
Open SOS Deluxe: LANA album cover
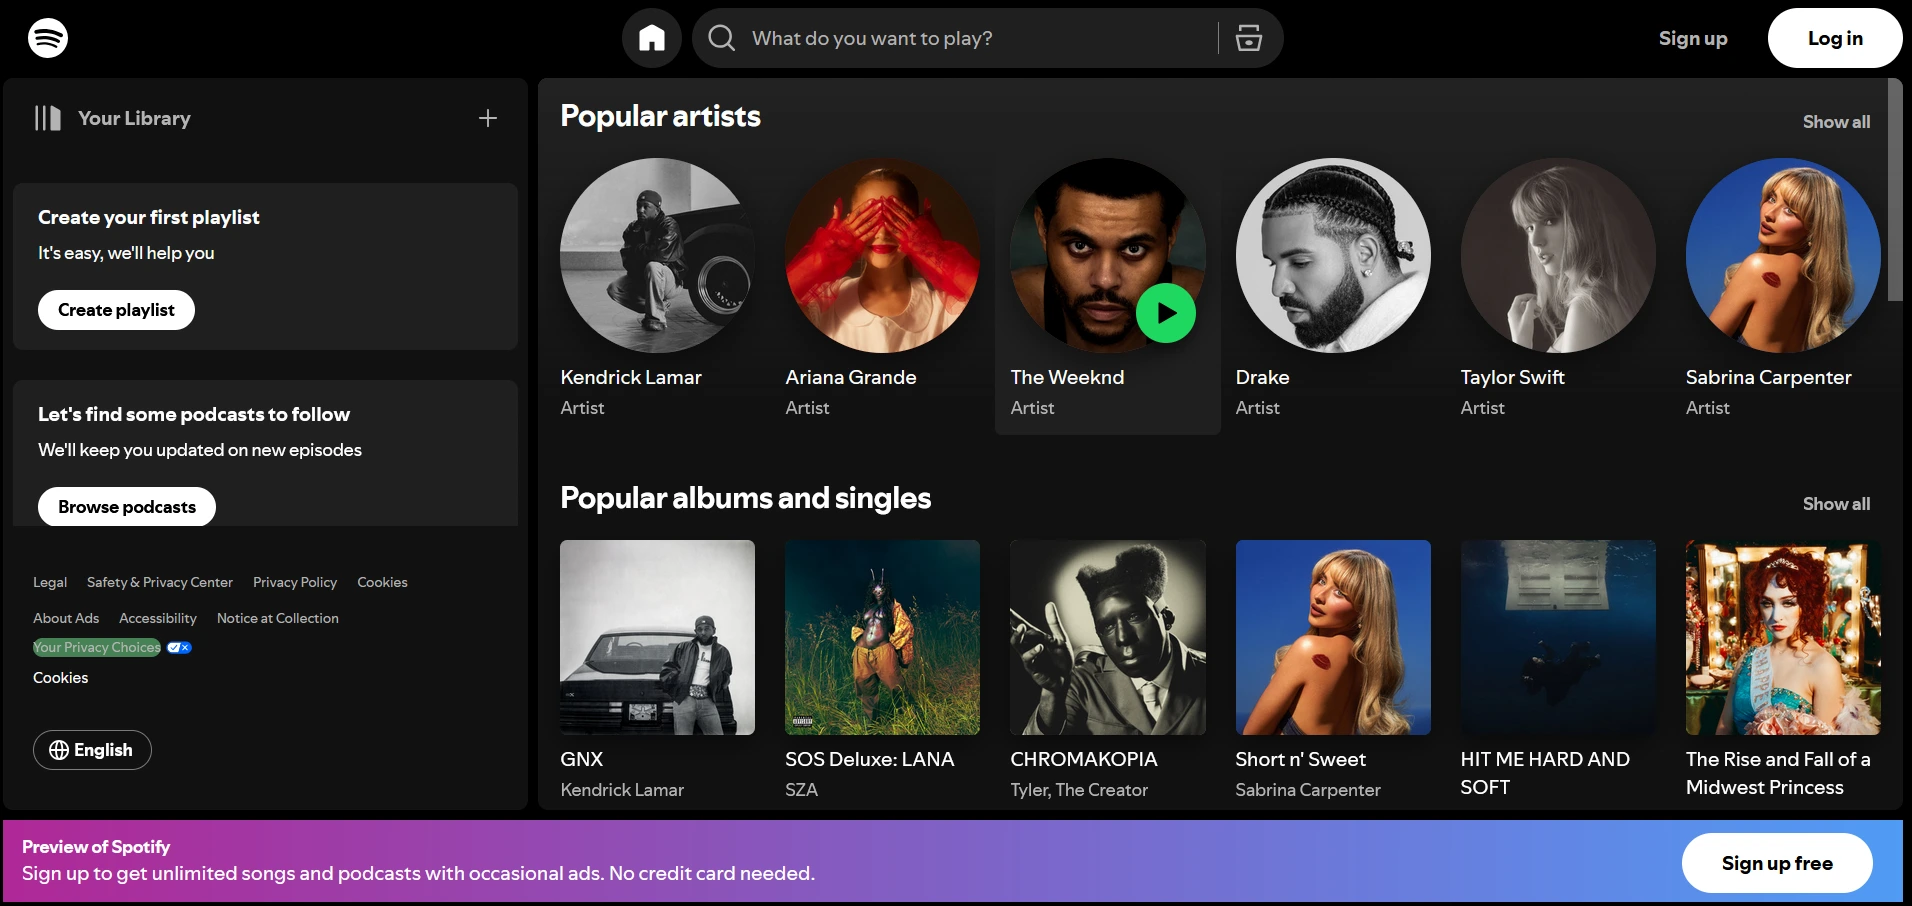(x=882, y=637)
